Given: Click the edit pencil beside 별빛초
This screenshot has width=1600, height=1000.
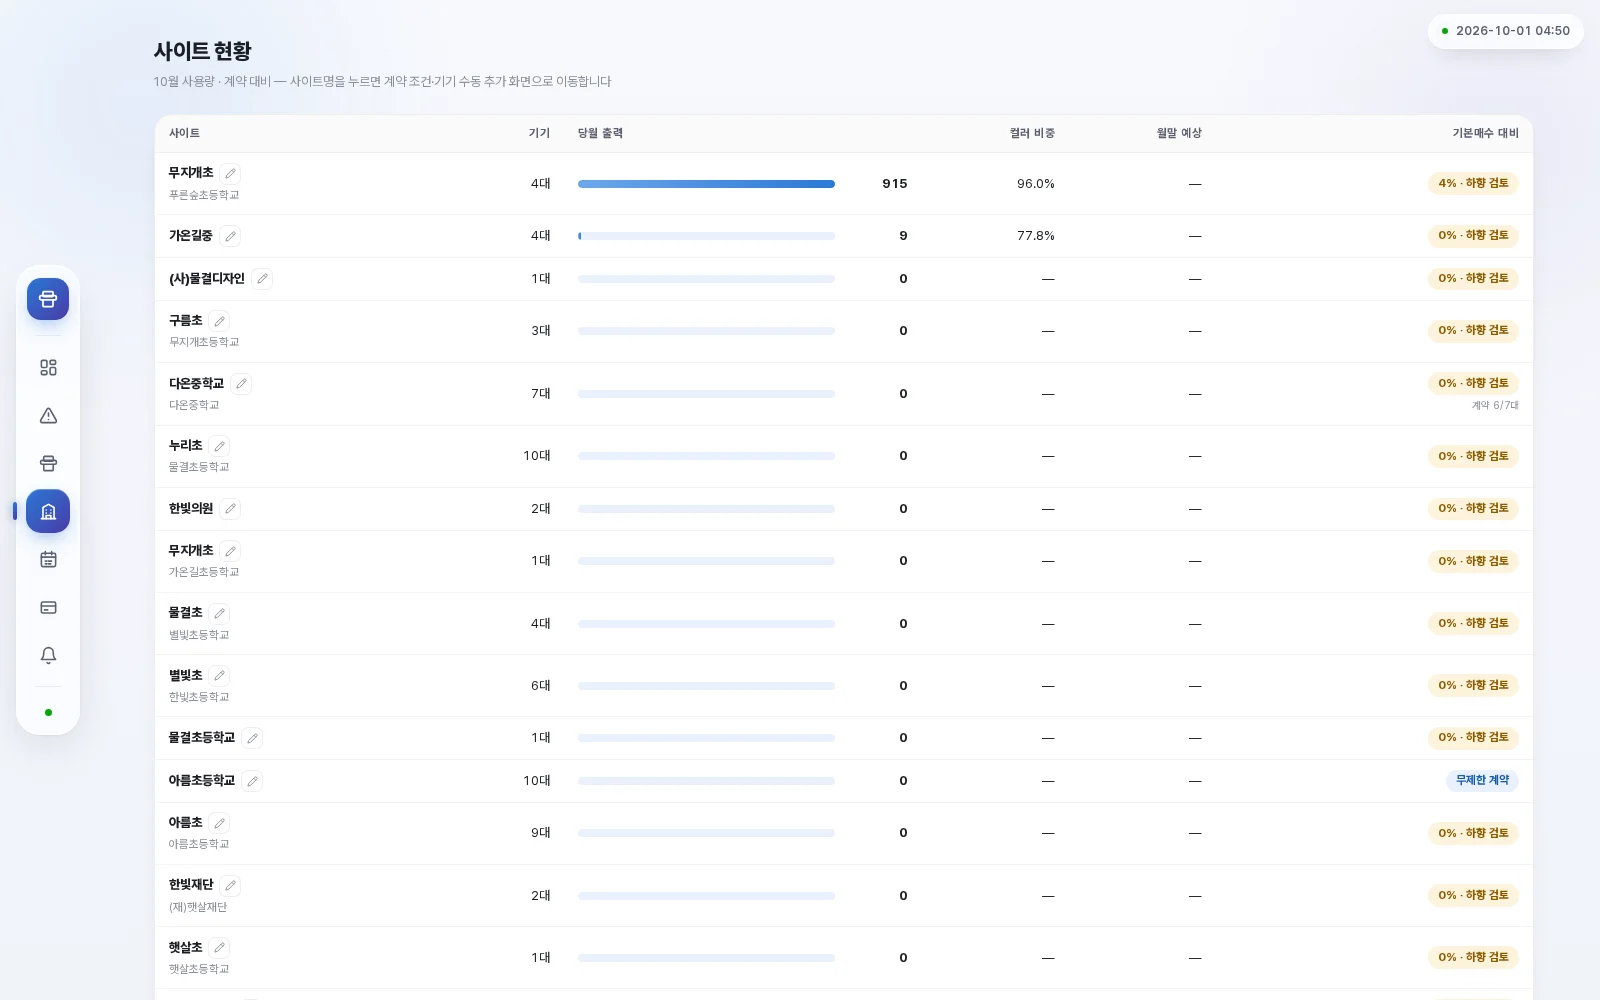Looking at the screenshot, I should point(220,676).
